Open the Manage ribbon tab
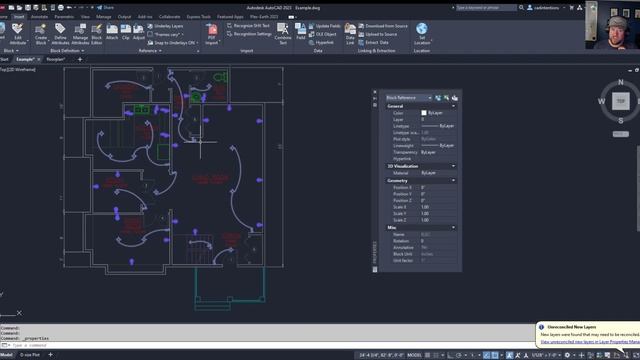The image size is (640, 360). click(104, 17)
